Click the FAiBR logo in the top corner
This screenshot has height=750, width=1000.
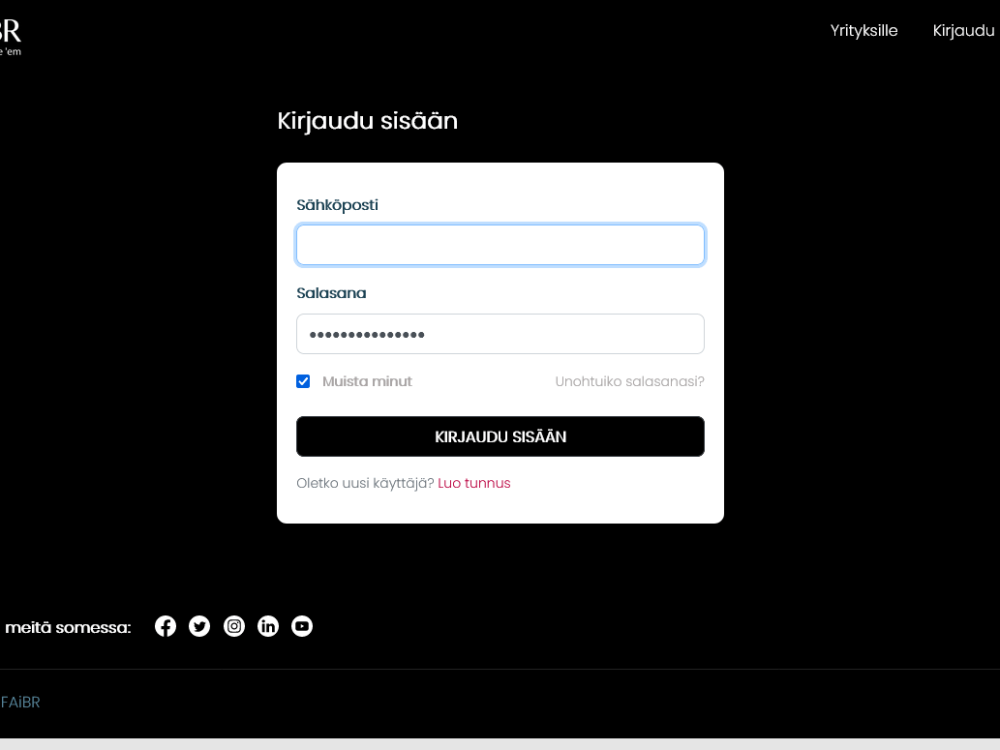coord(8,30)
